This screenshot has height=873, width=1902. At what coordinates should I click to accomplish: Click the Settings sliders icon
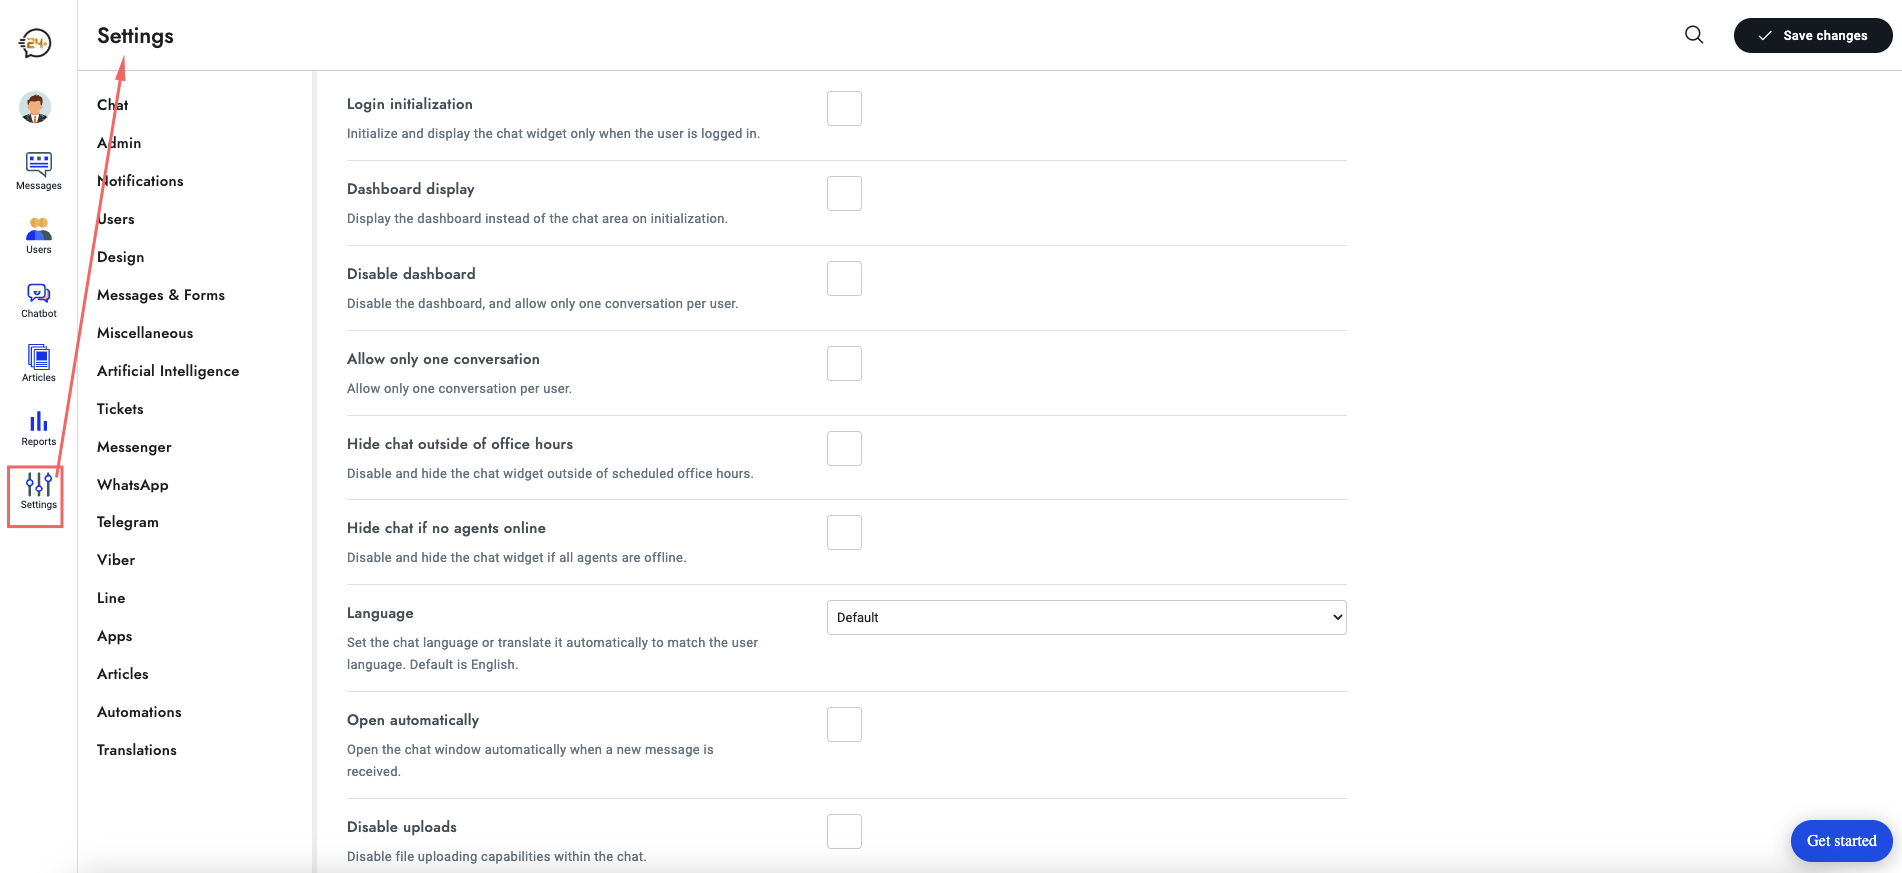coord(39,491)
